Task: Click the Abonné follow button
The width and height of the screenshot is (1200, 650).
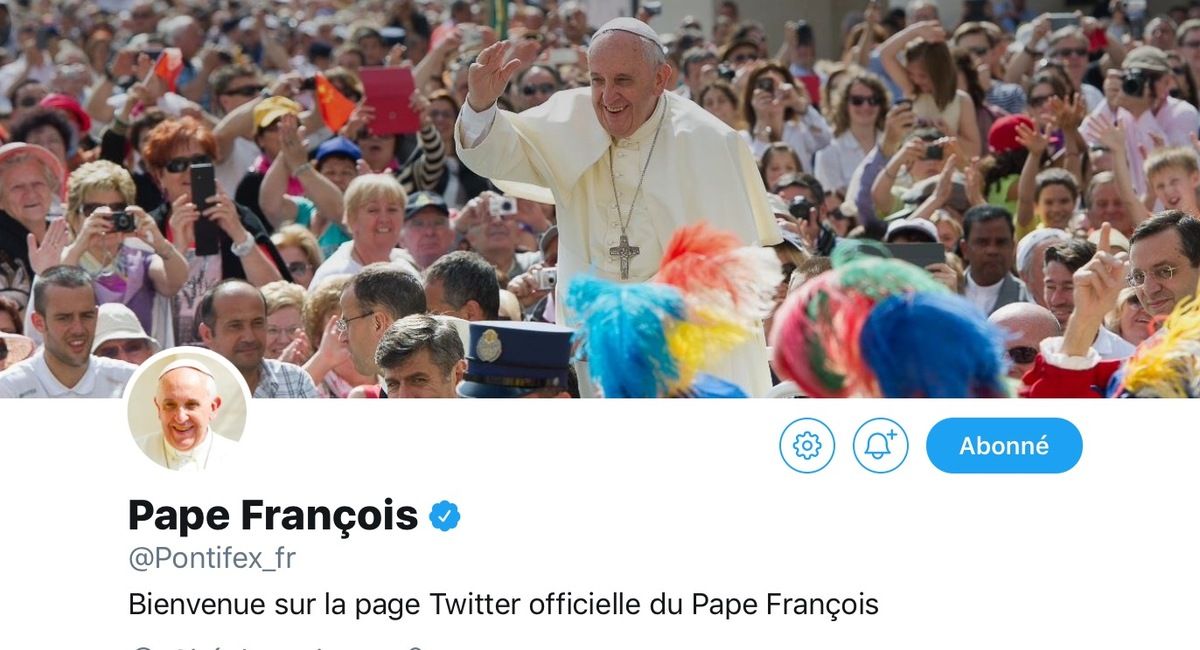Action: (1004, 445)
